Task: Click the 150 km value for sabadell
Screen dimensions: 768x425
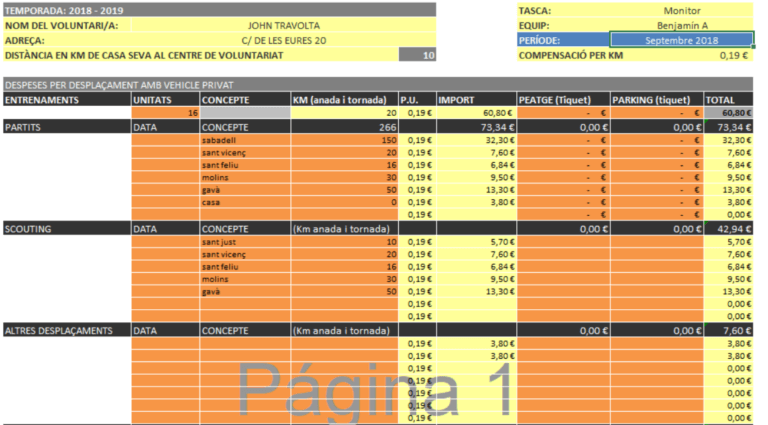Action: pyautogui.click(x=343, y=141)
